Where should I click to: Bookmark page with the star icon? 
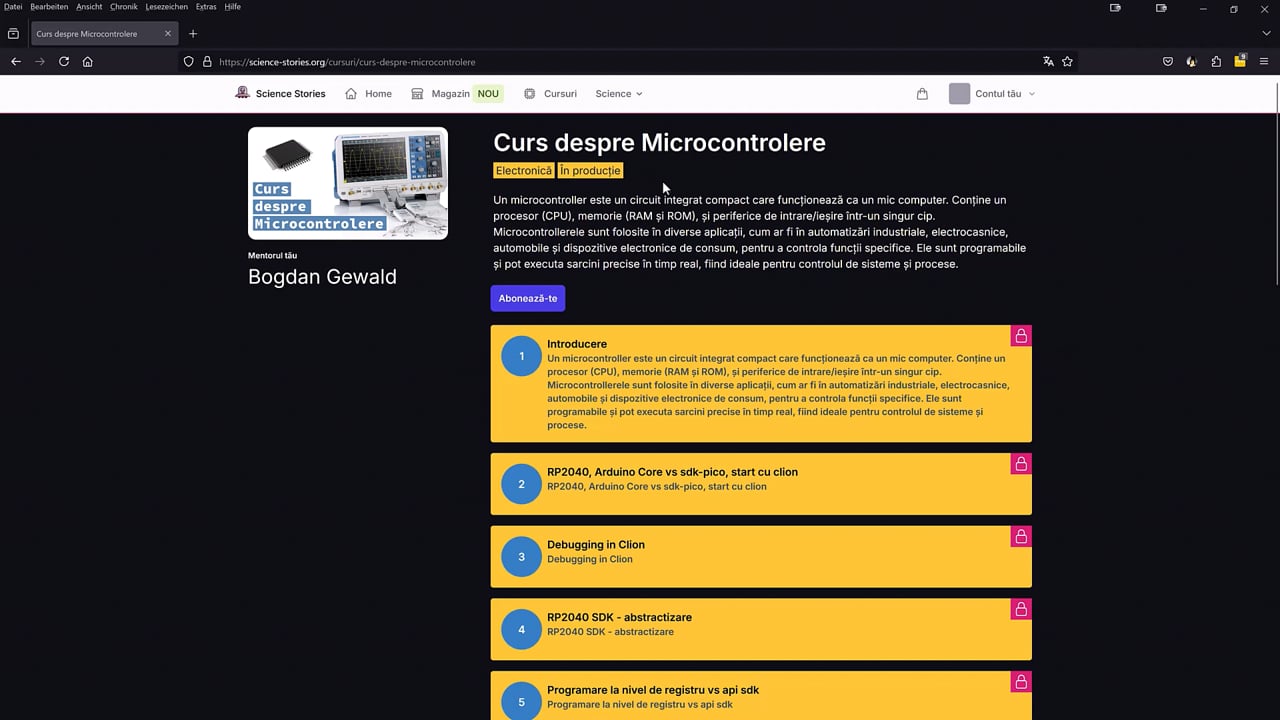point(1067,61)
